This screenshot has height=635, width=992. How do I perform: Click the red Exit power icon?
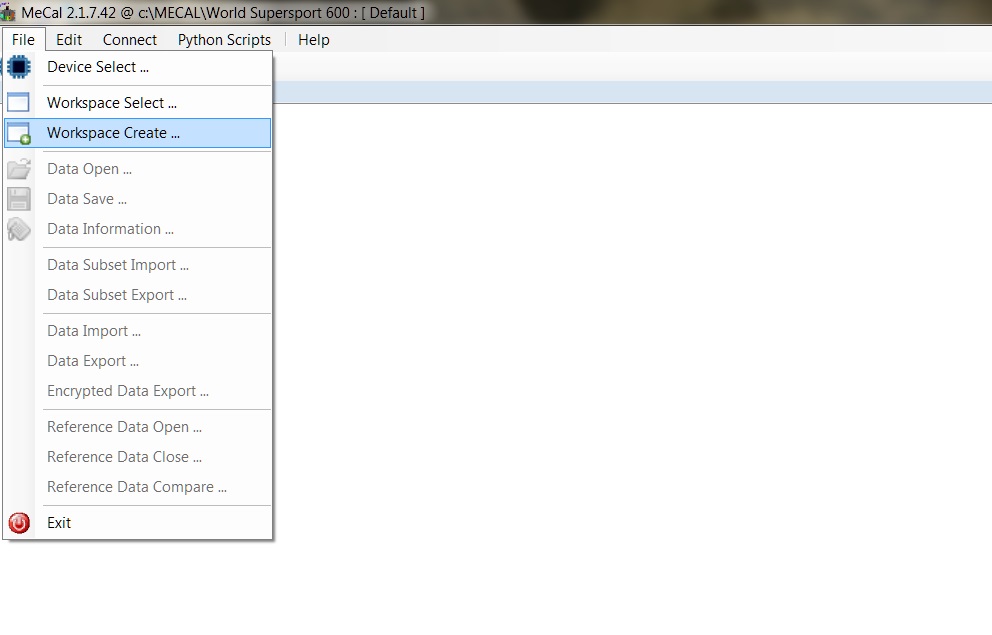coord(19,523)
